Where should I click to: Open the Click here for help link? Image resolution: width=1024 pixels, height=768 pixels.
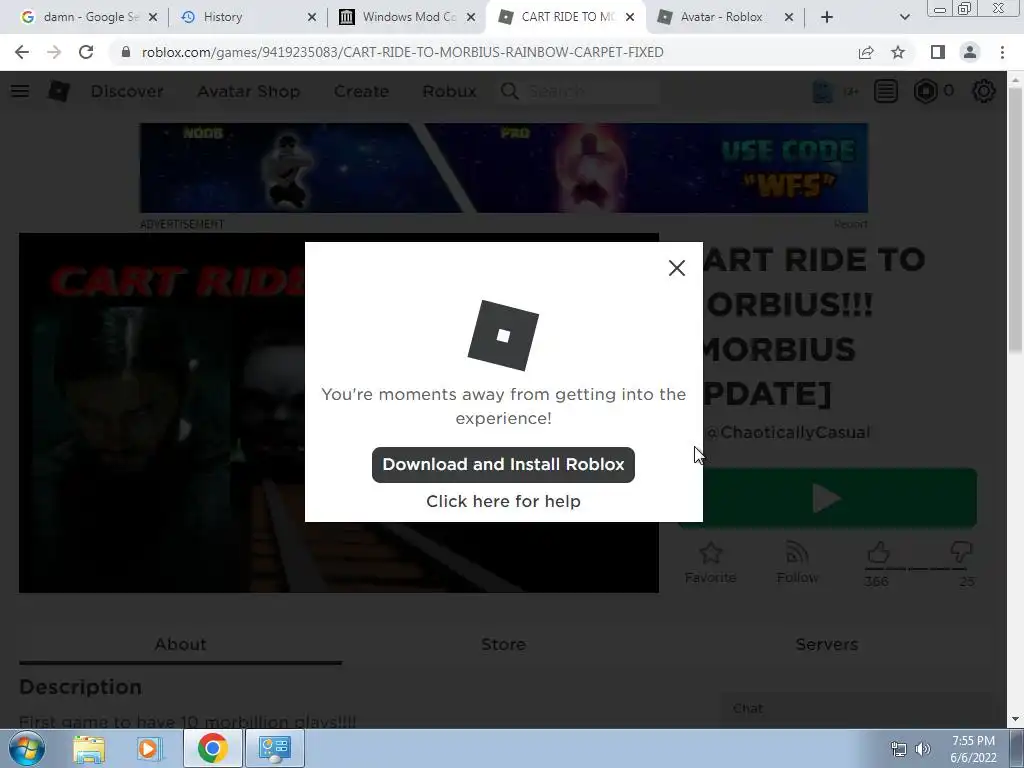pos(503,501)
